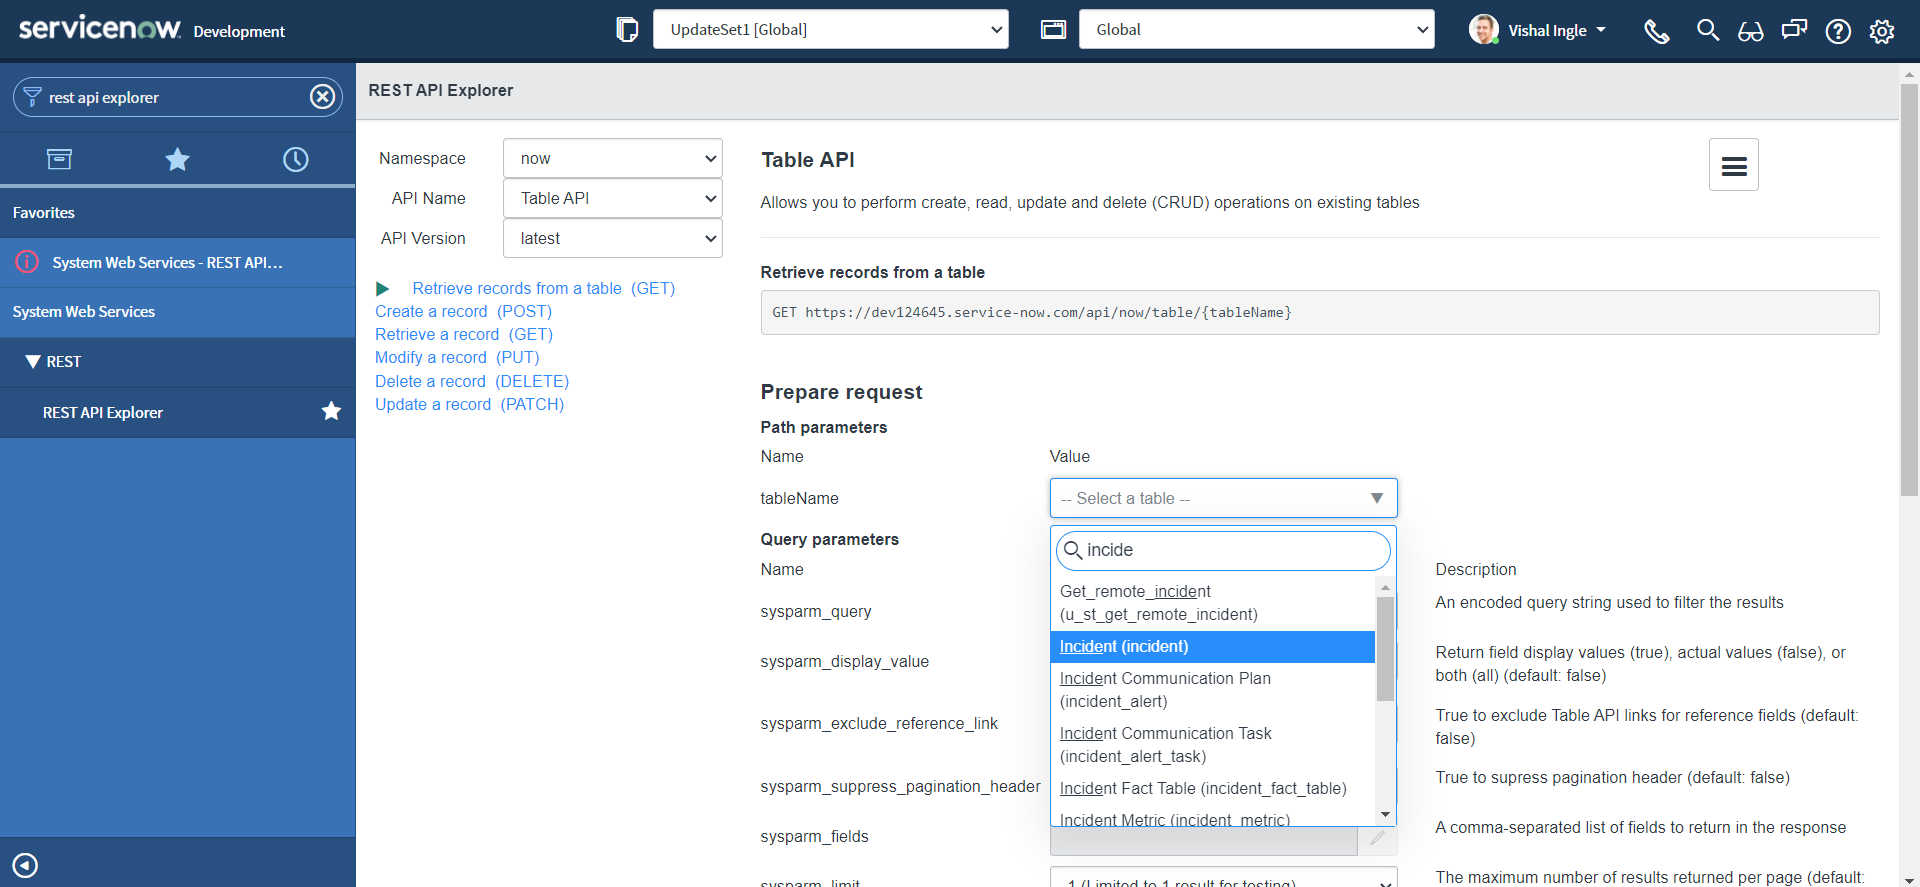1920x887 pixels.
Task: Open Retrieve a record (GET) link
Action: (x=464, y=334)
